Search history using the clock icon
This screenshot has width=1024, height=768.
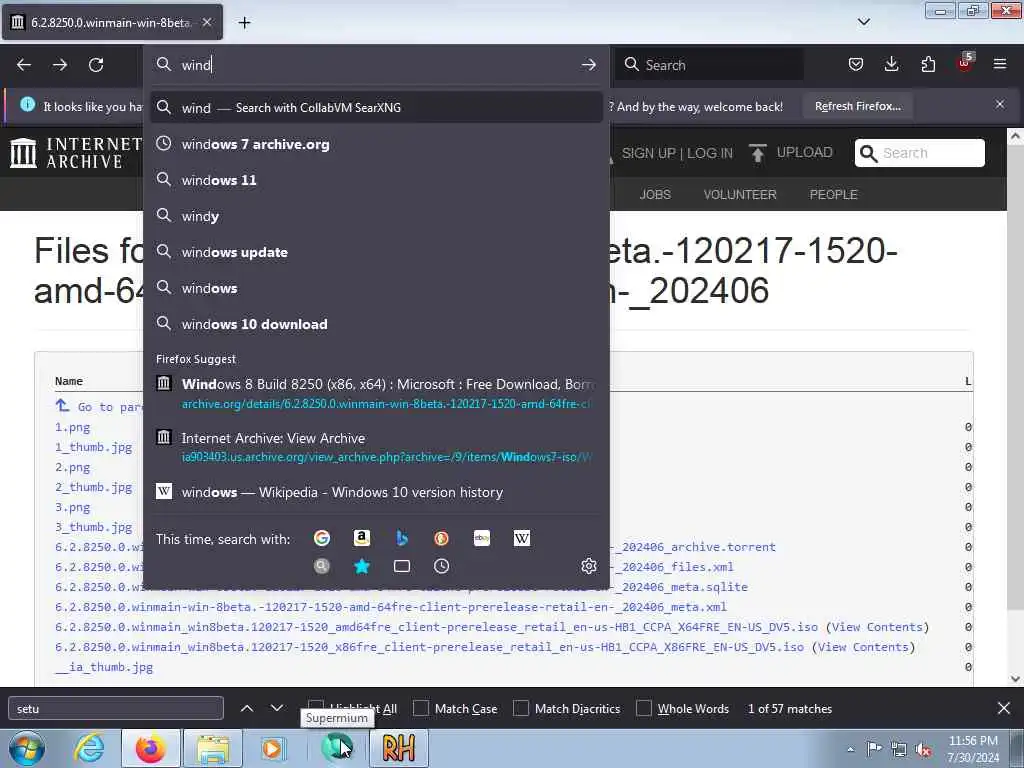(x=441, y=566)
